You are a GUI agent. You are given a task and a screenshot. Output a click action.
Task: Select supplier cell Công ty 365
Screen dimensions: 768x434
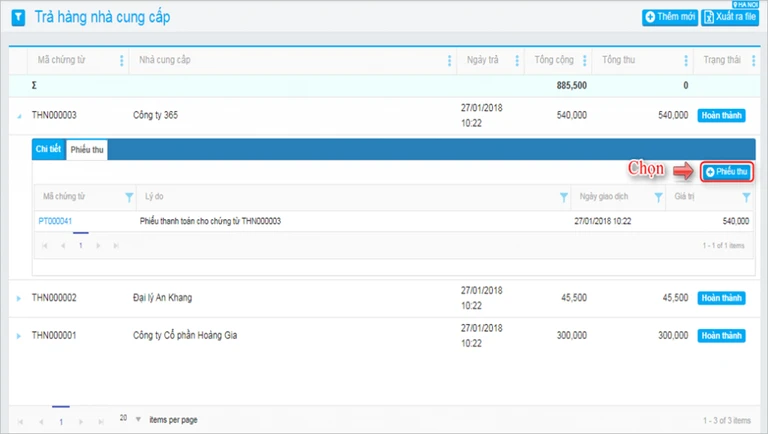click(155, 115)
